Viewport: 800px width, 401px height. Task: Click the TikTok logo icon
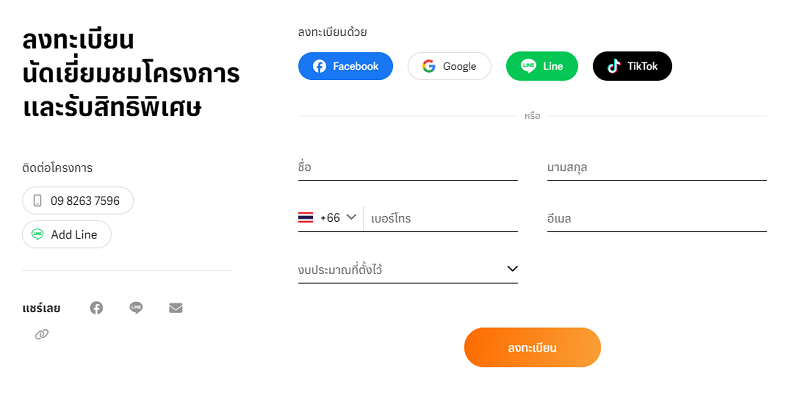click(x=614, y=66)
